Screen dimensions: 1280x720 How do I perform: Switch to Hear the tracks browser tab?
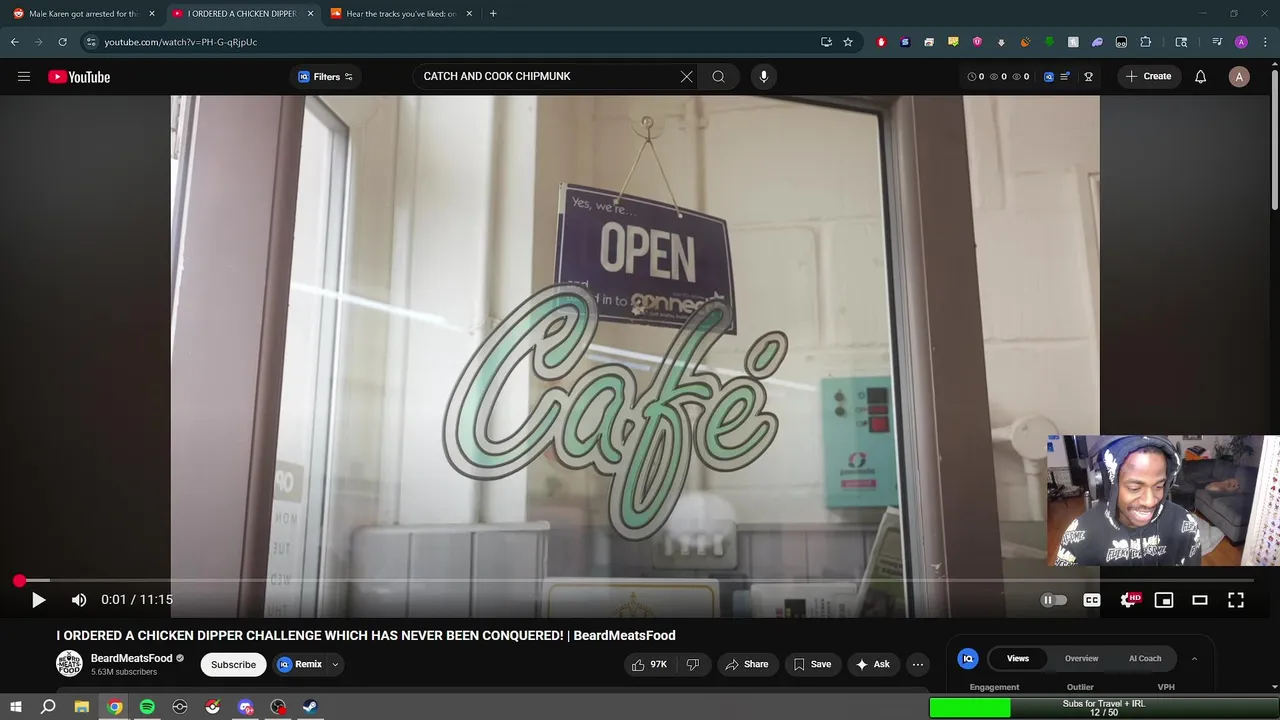tap(400, 14)
